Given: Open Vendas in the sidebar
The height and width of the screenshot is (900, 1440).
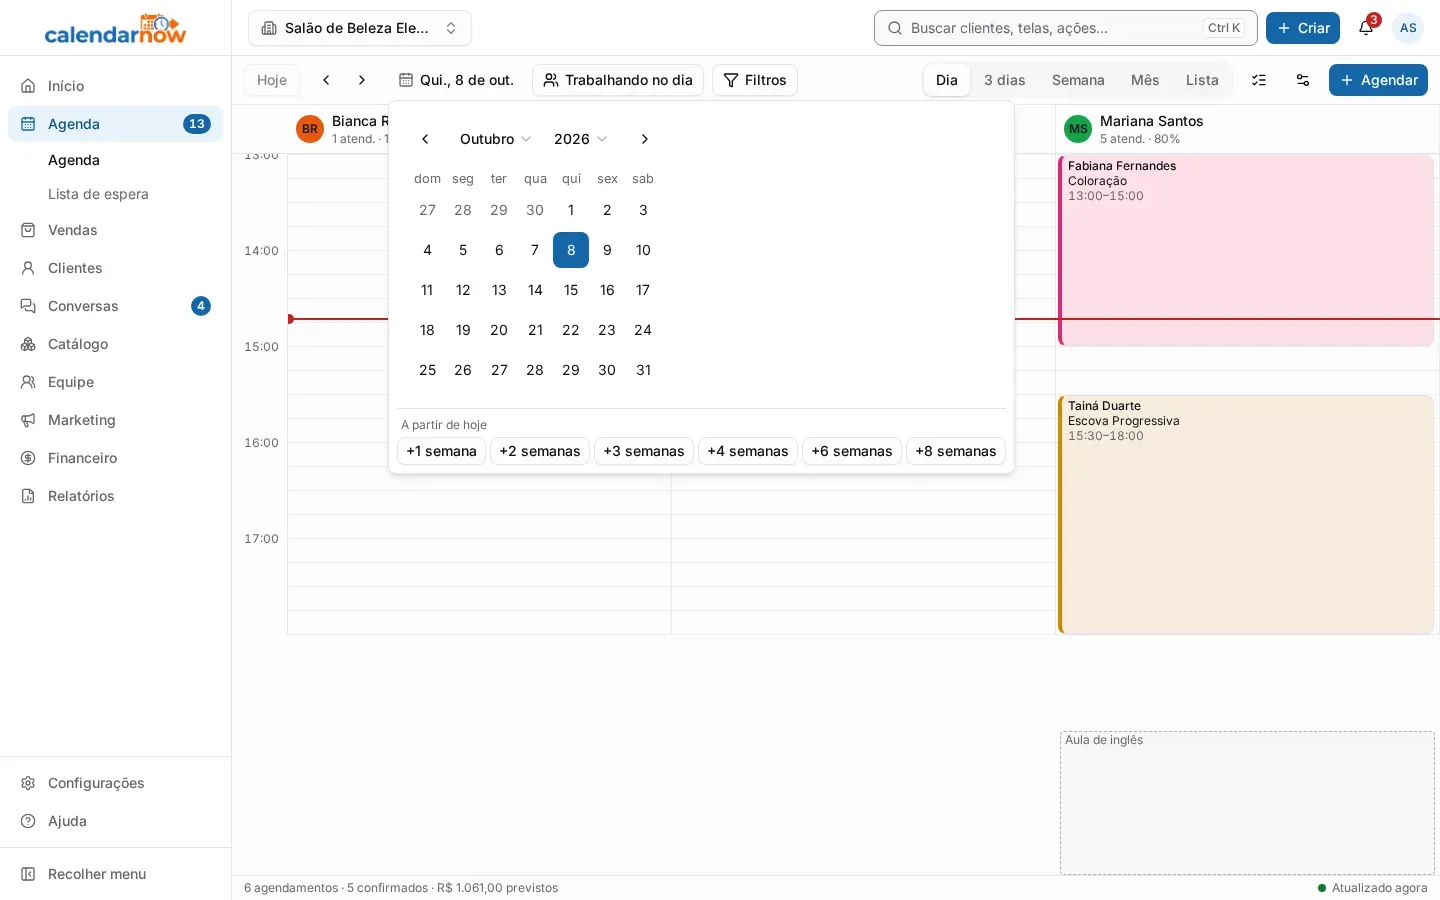Looking at the screenshot, I should (x=116, y=230).
